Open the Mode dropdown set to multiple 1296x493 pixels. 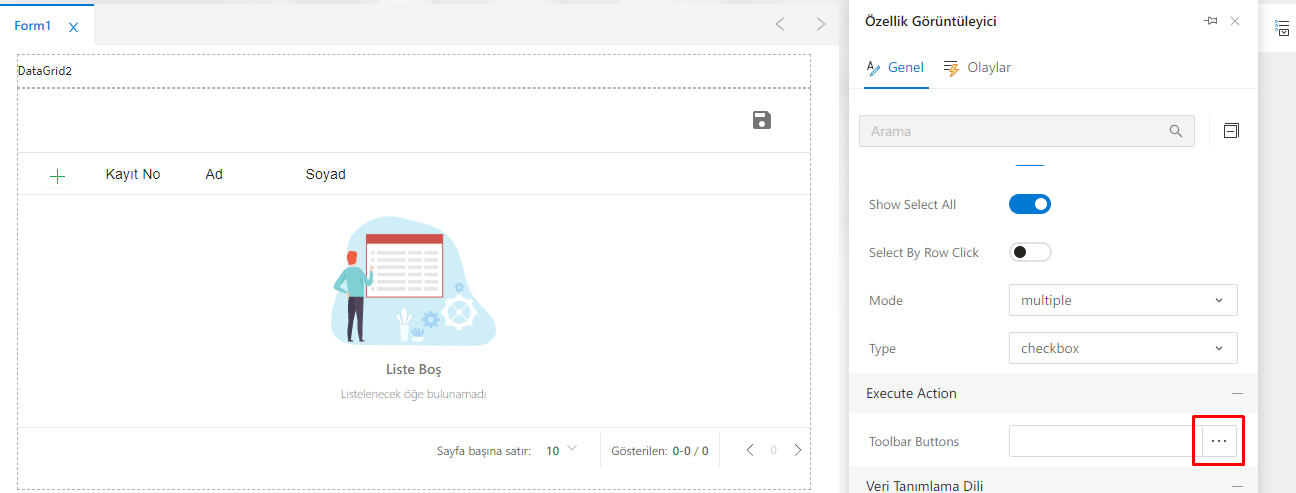1122,300
